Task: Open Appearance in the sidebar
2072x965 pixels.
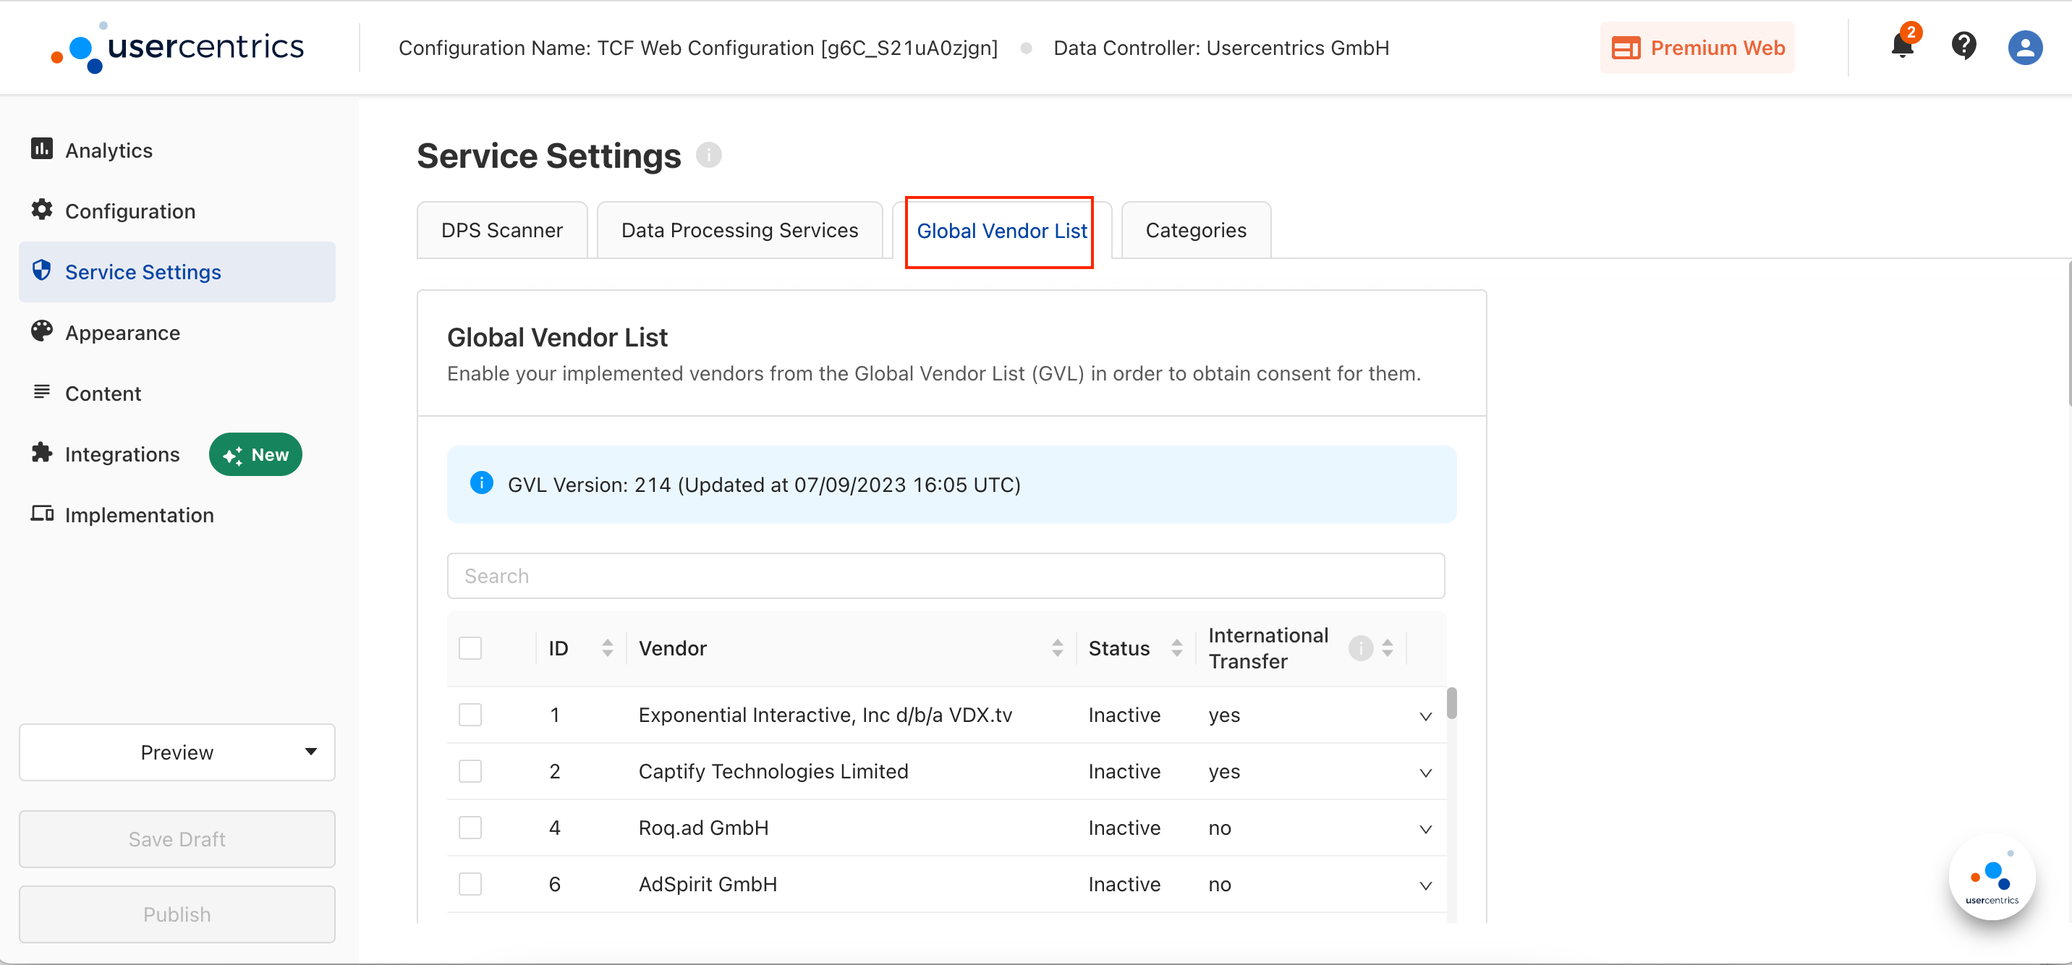Action: pos(177,332)
